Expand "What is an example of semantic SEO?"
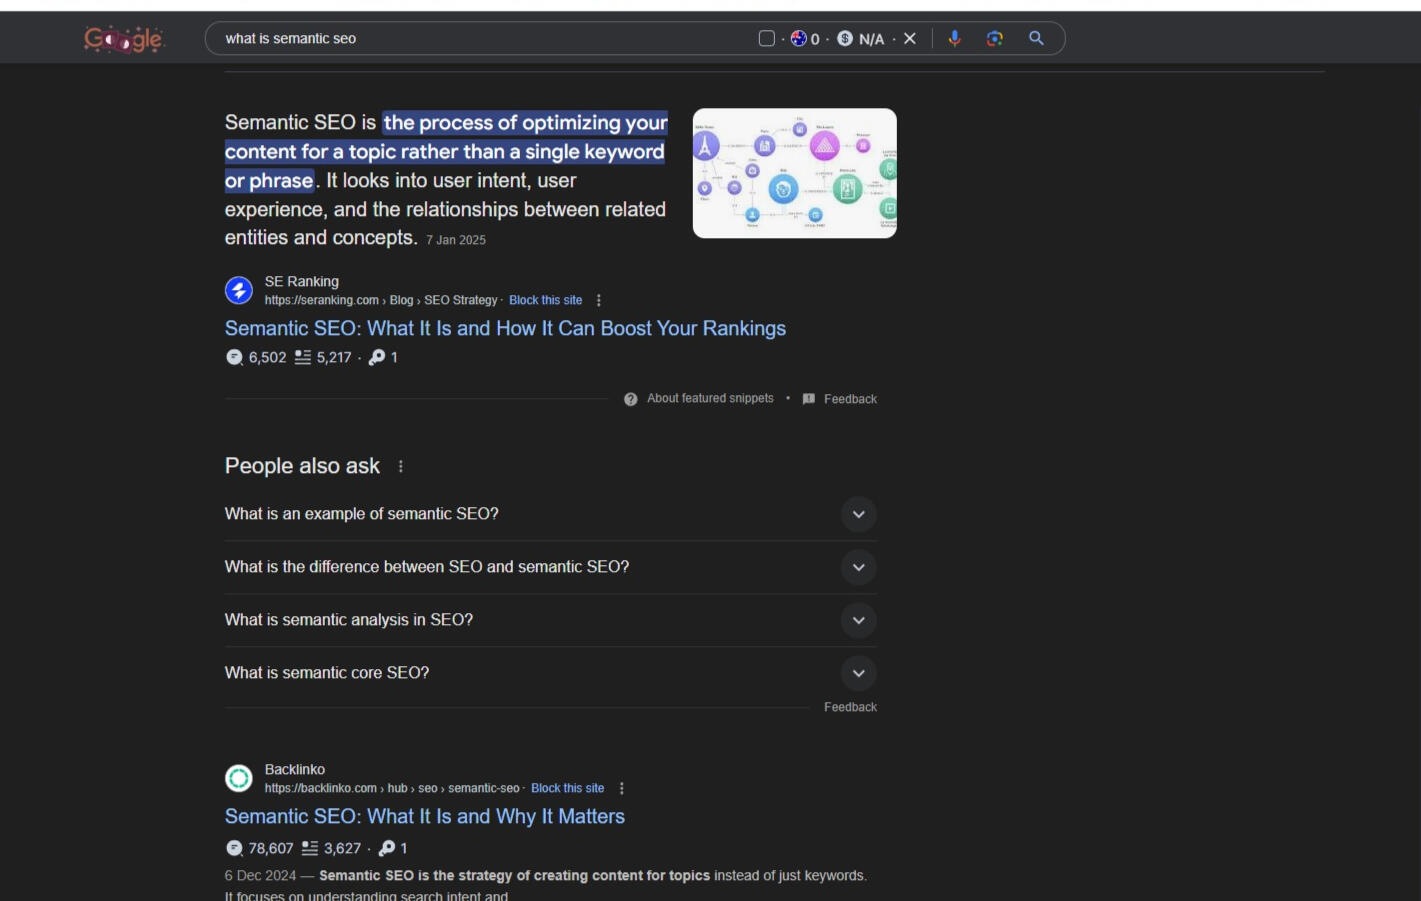Screen dimensions: 1421x901 click(858, 514)
